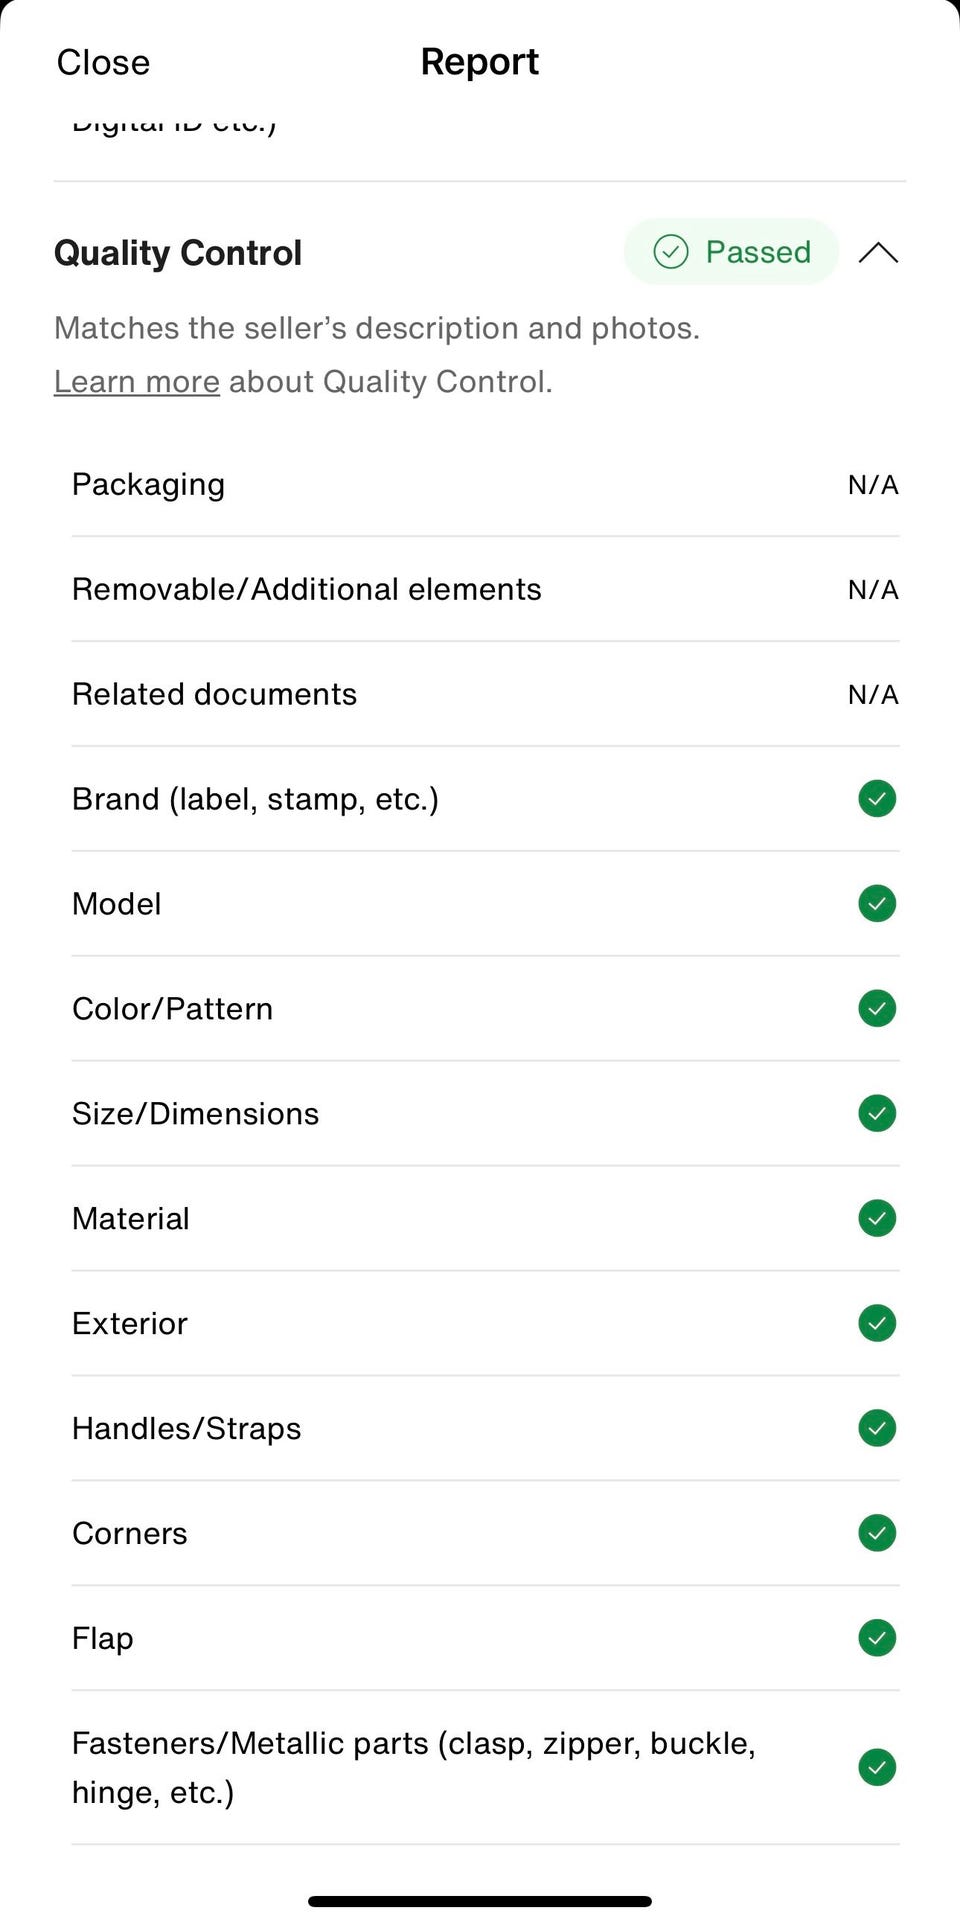Tap the home indicator bar
The width and height of the screenshot is (960, 1925).
480,1901
